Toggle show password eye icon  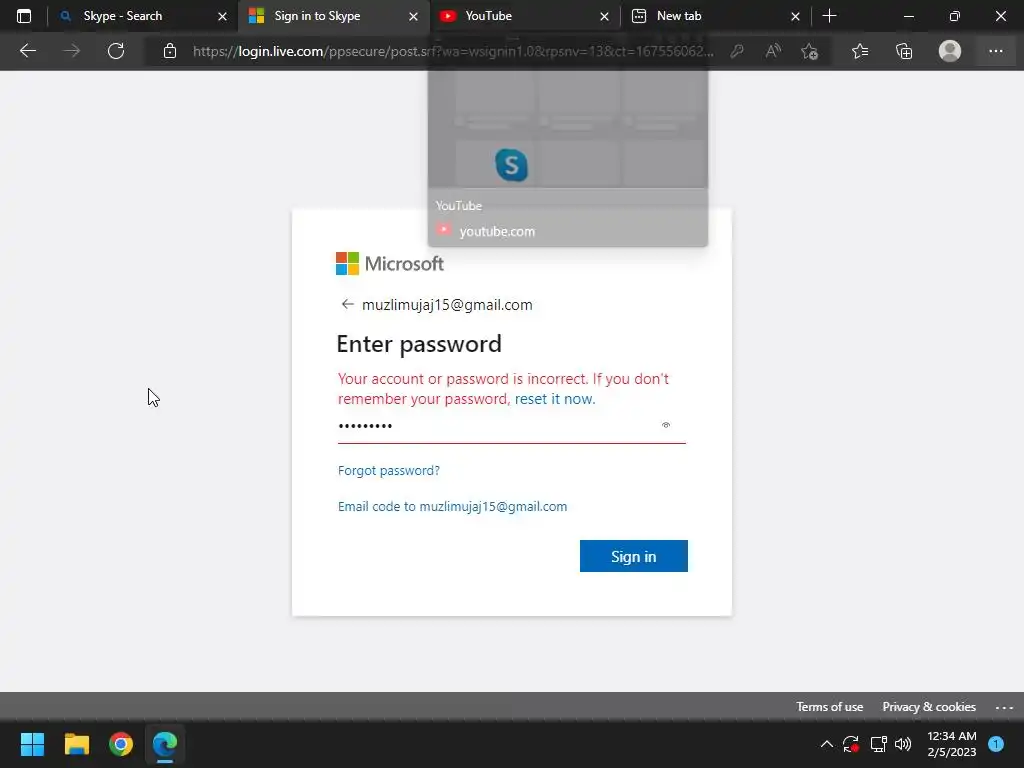(x=665, y=425)
